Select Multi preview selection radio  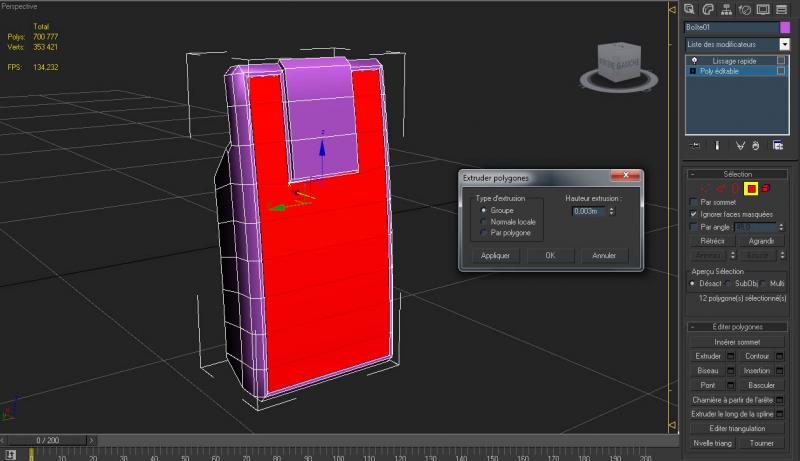coord(764,283)
